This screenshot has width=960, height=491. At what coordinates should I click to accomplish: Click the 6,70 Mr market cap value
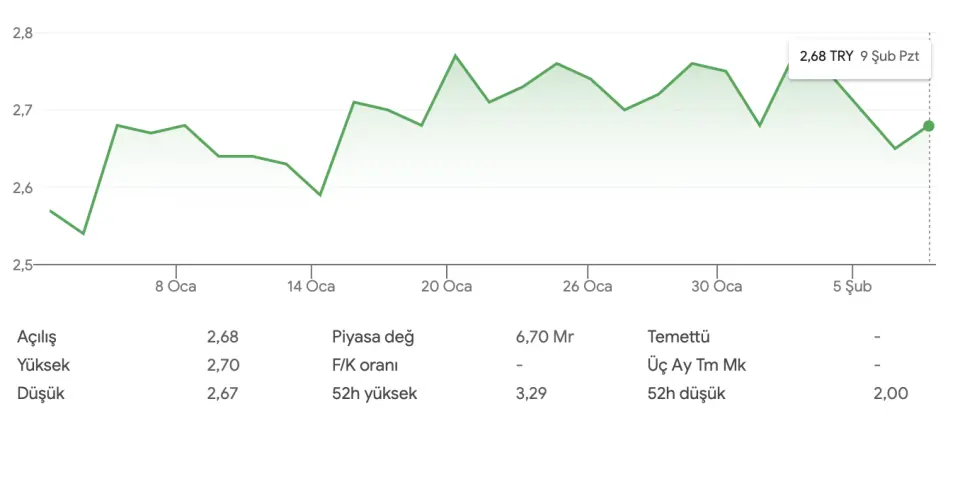545,337
